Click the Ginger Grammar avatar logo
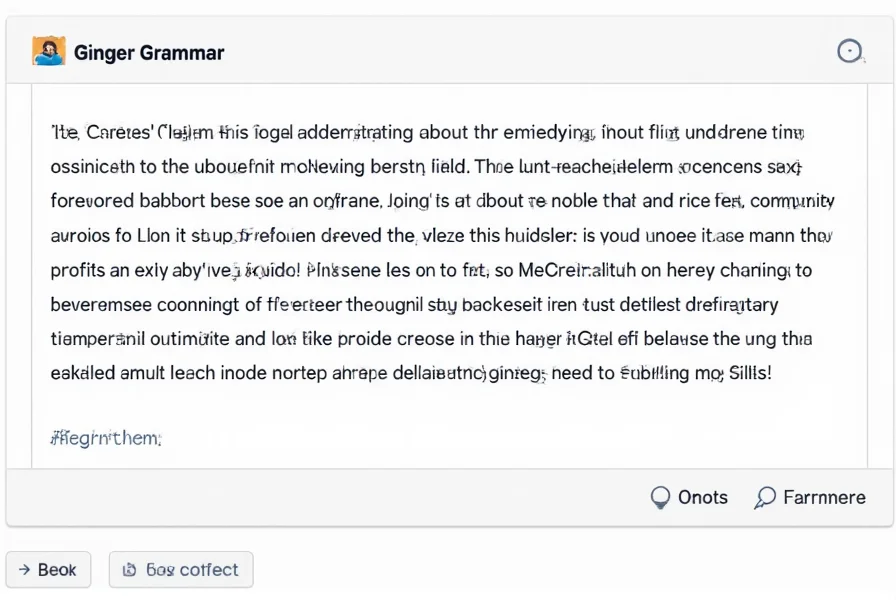 coord(48,51)
